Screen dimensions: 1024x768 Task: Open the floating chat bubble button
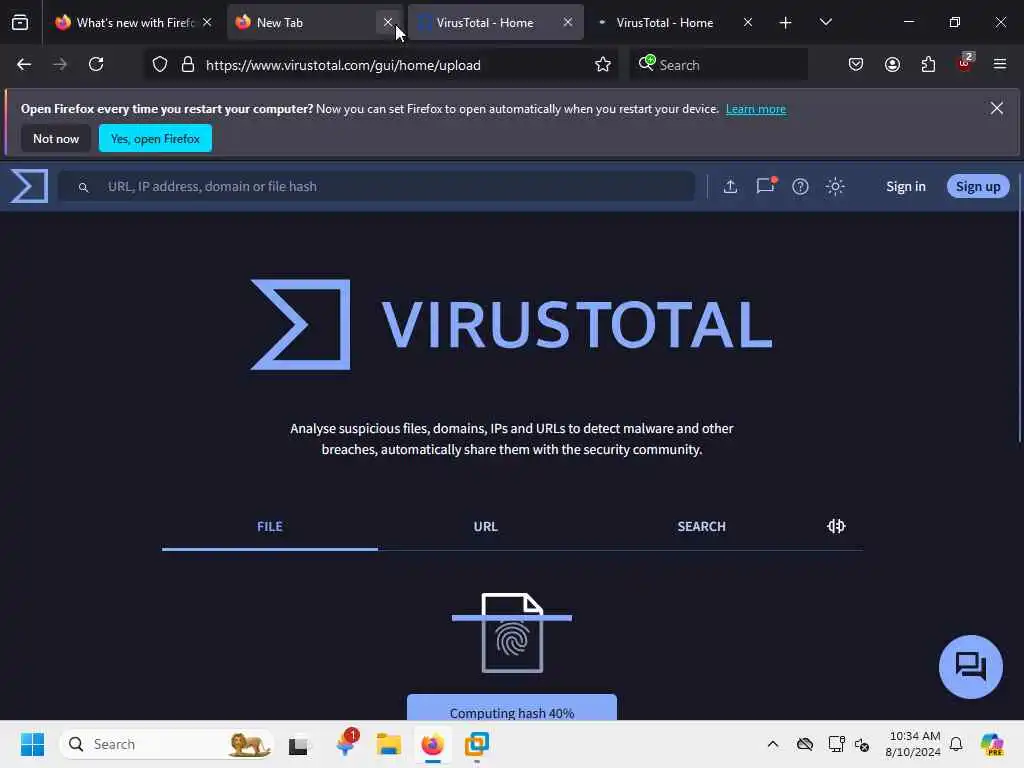[x=970, y=667]
